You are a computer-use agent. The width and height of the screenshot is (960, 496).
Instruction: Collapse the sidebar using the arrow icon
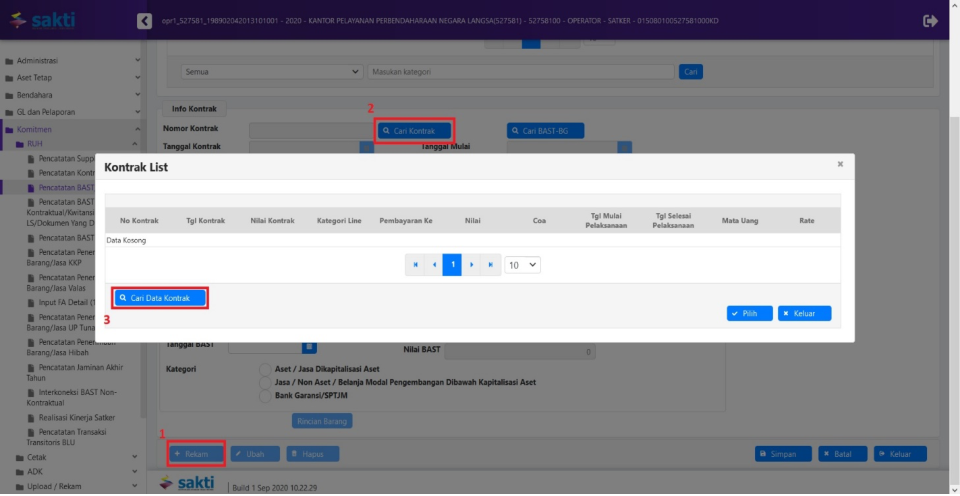click(145, 21)
